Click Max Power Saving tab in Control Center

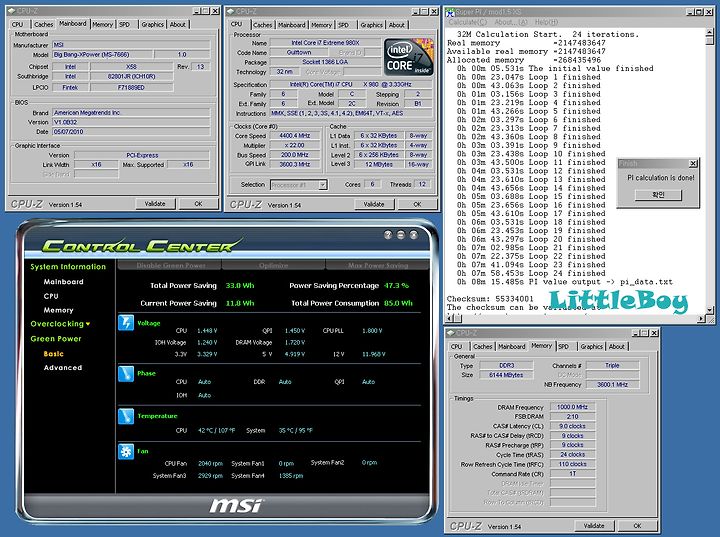point(378,265)
